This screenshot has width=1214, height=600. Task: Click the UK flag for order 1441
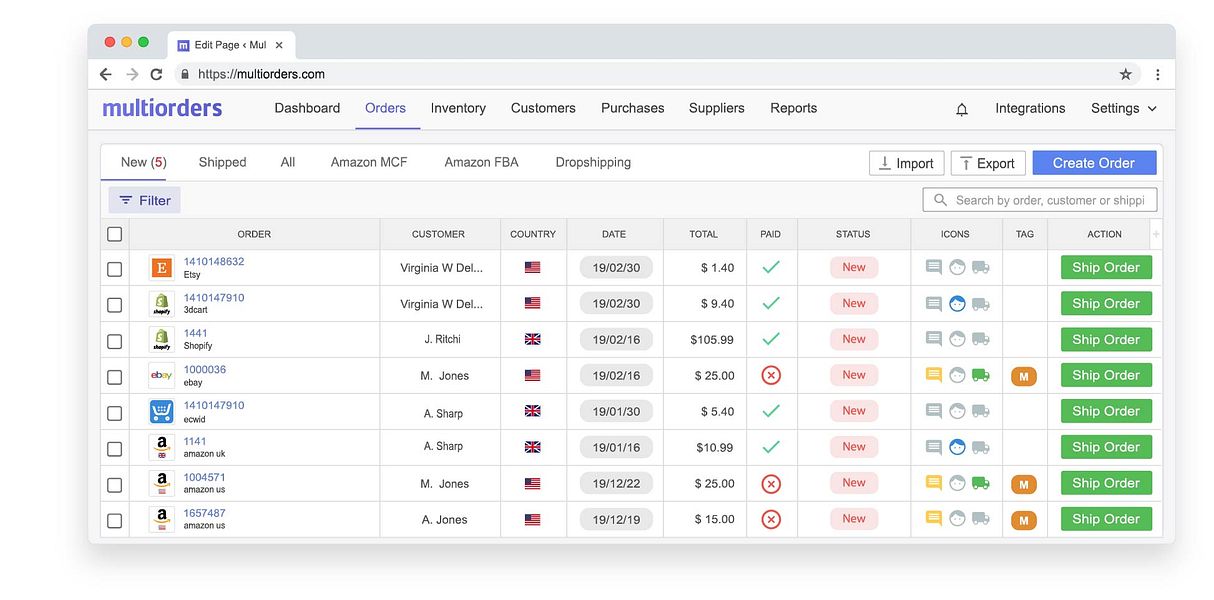[532, 340]
